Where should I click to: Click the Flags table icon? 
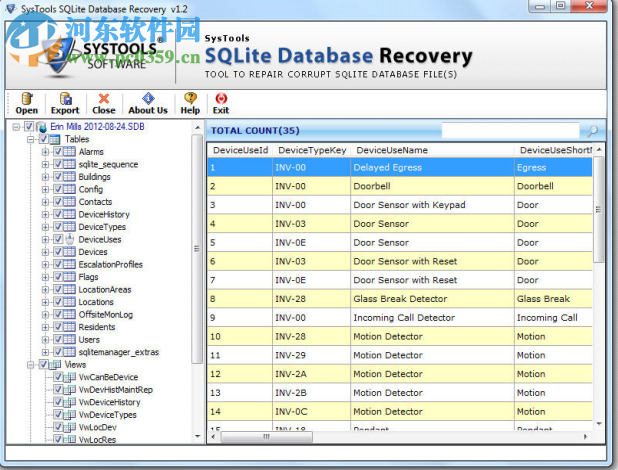(x=69, y=277)
